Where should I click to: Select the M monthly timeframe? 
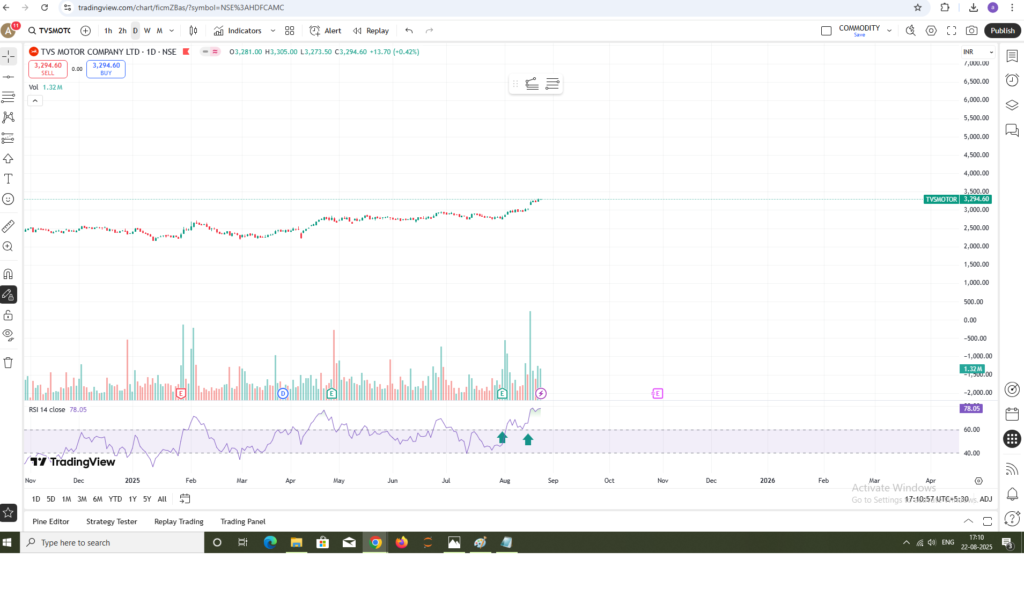pos(159,31)
